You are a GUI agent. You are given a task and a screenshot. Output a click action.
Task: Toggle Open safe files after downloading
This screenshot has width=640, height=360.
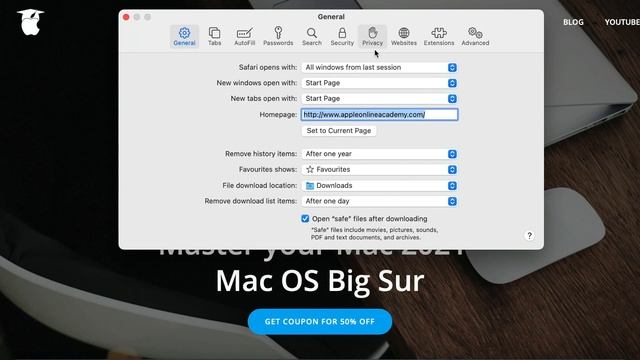point(305,219)
